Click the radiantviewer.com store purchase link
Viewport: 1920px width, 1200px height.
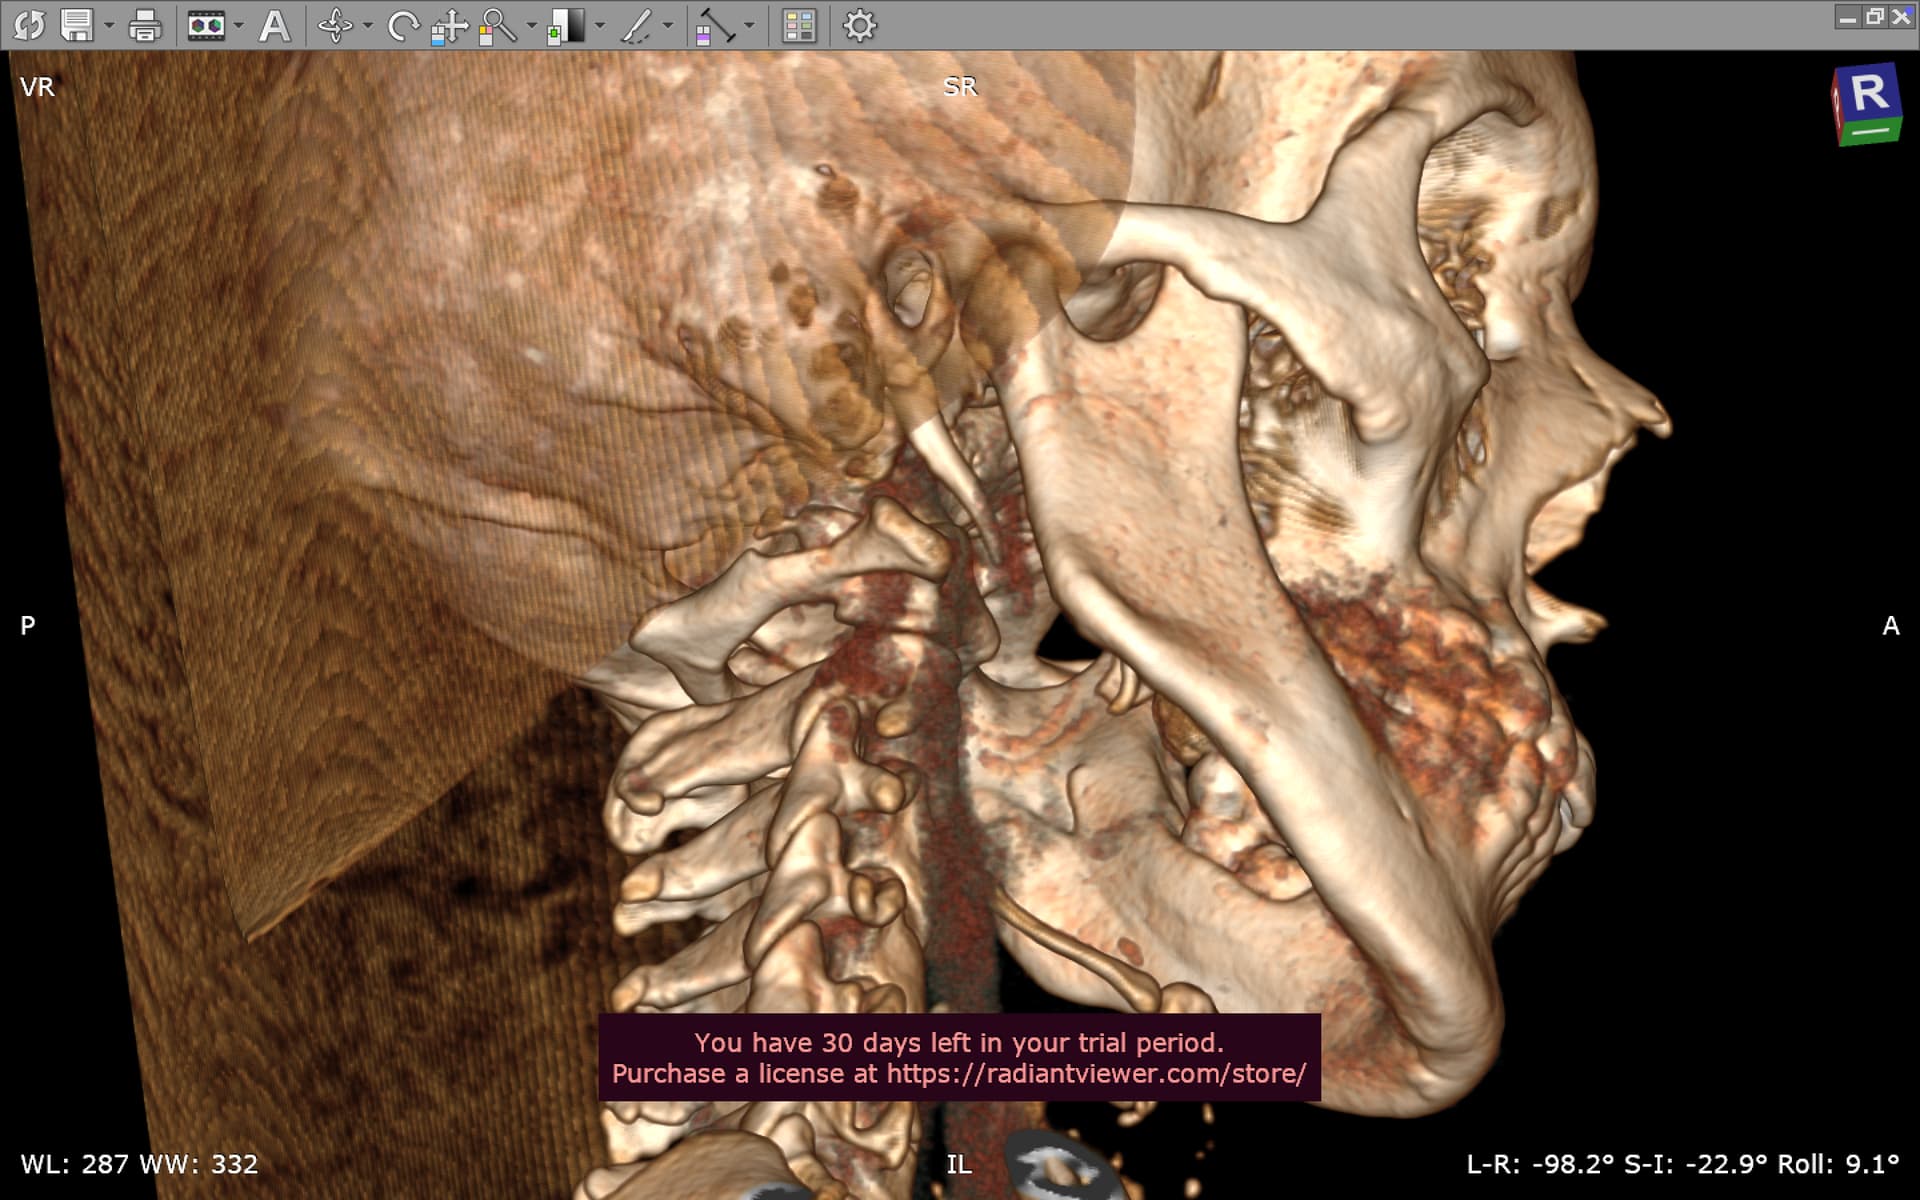(1095, 1074)
